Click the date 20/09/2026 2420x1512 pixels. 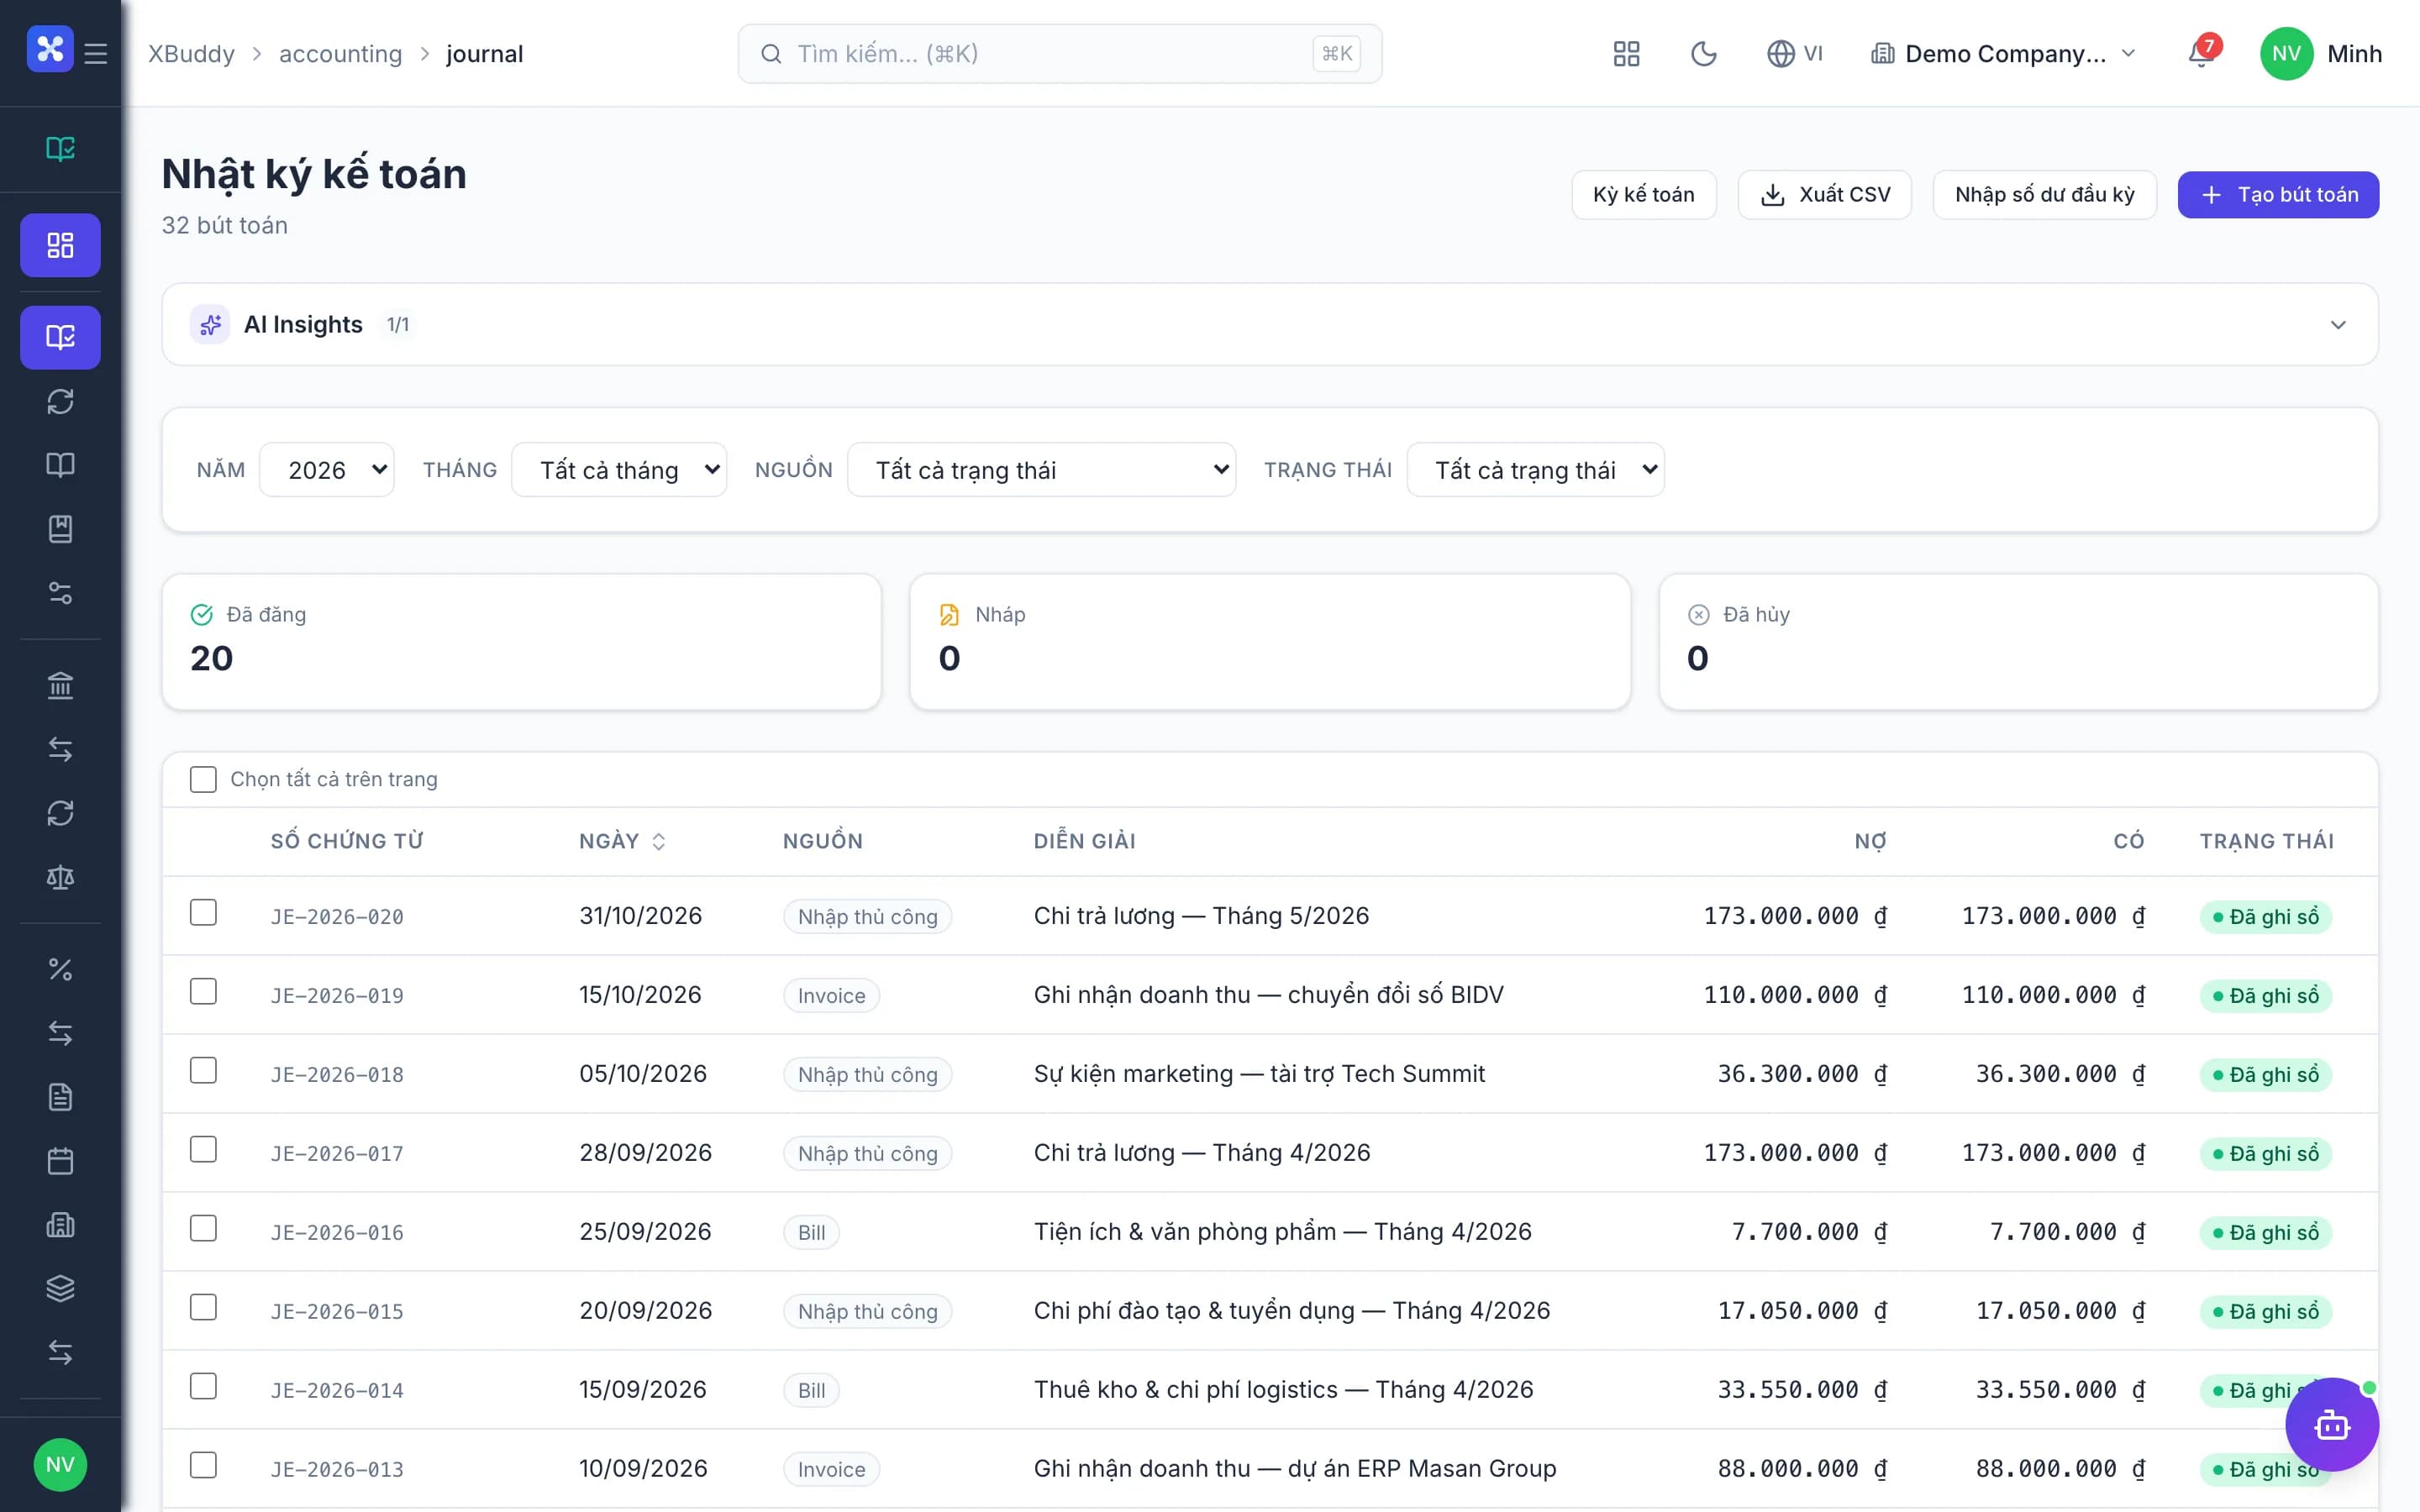pos(645,1311)
